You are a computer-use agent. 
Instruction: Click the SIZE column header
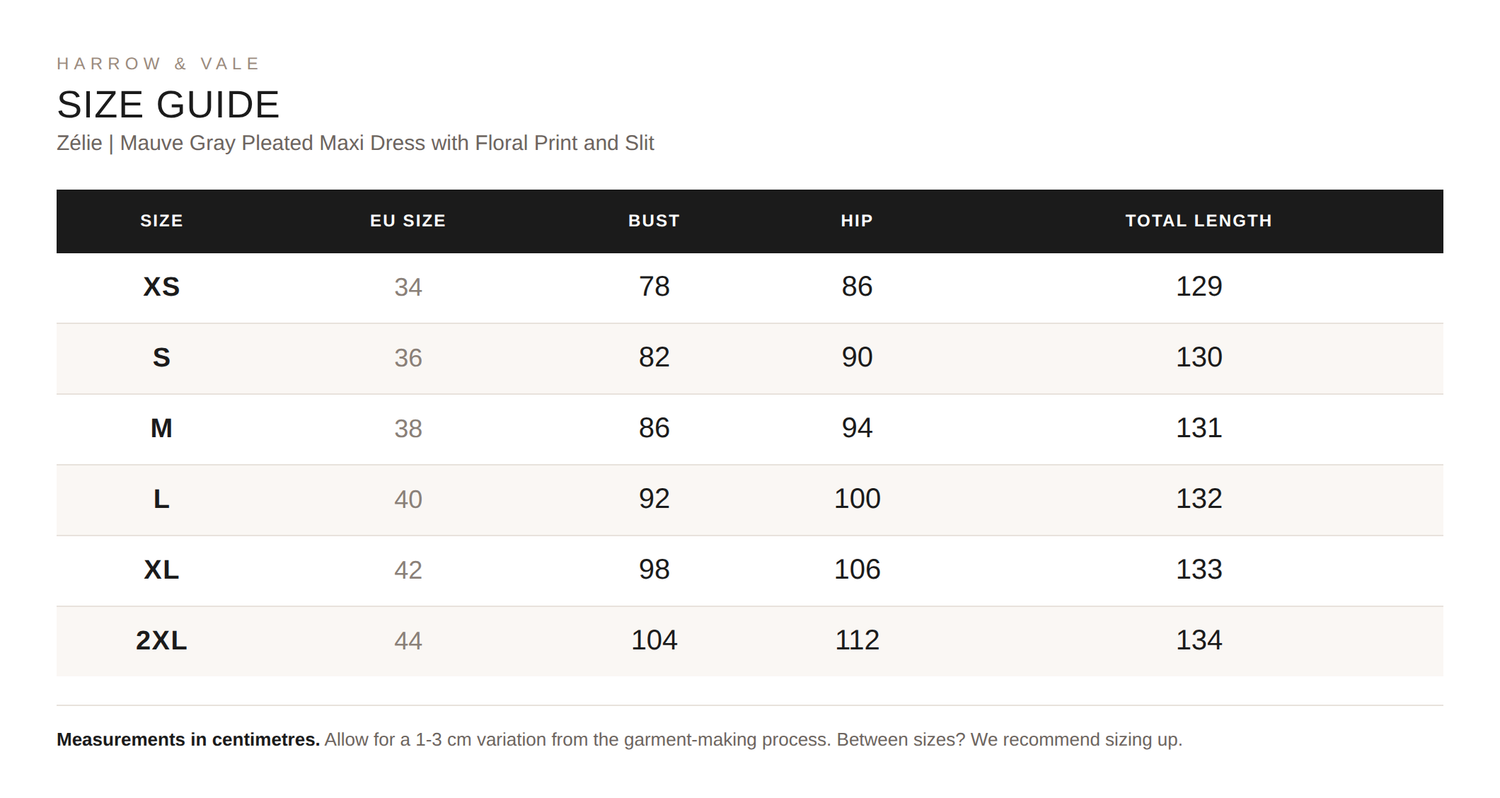tap(161, 221)
